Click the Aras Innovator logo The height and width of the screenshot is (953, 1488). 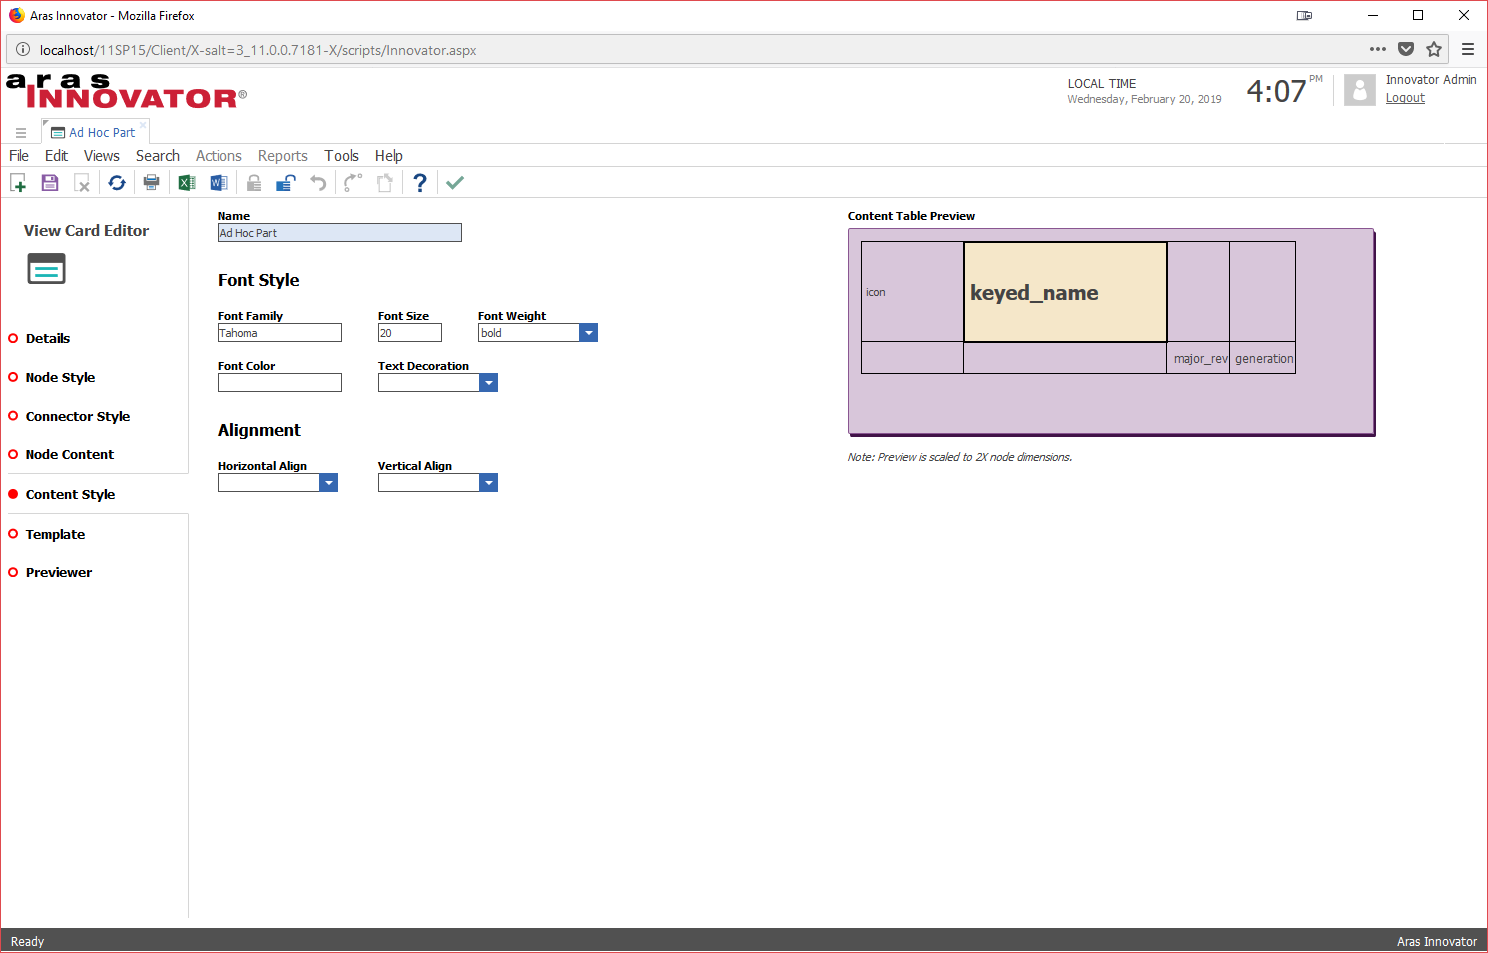(126, 91)
